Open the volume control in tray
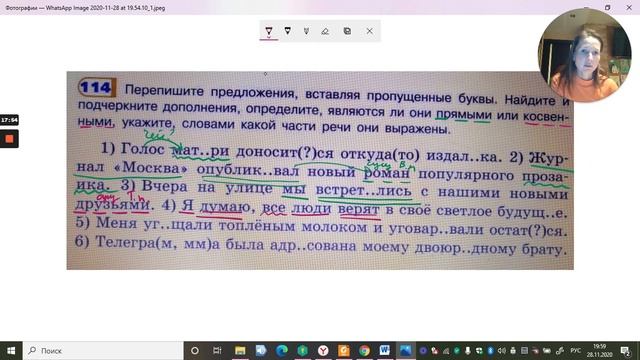Viewport: 640px width, 360px height. pyautogui.click(x=502, y=351)
